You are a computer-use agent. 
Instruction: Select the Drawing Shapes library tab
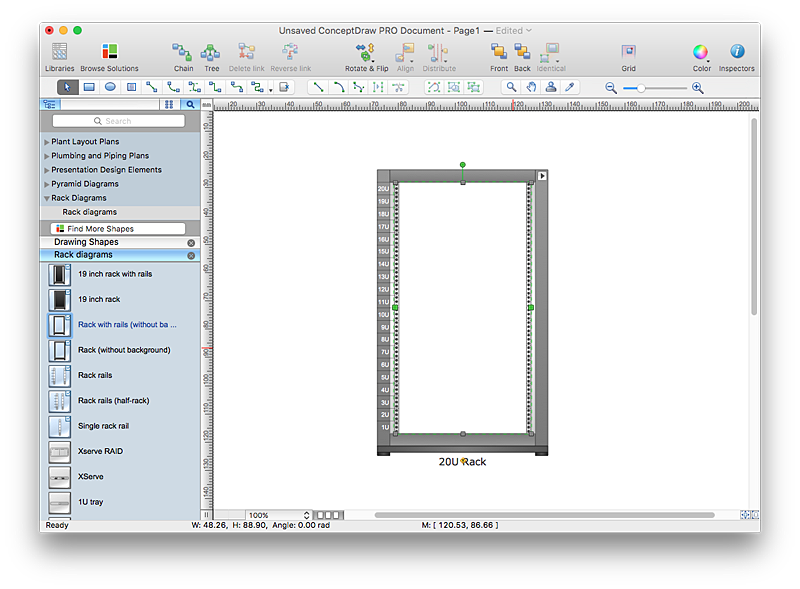(x=86, y=242)
